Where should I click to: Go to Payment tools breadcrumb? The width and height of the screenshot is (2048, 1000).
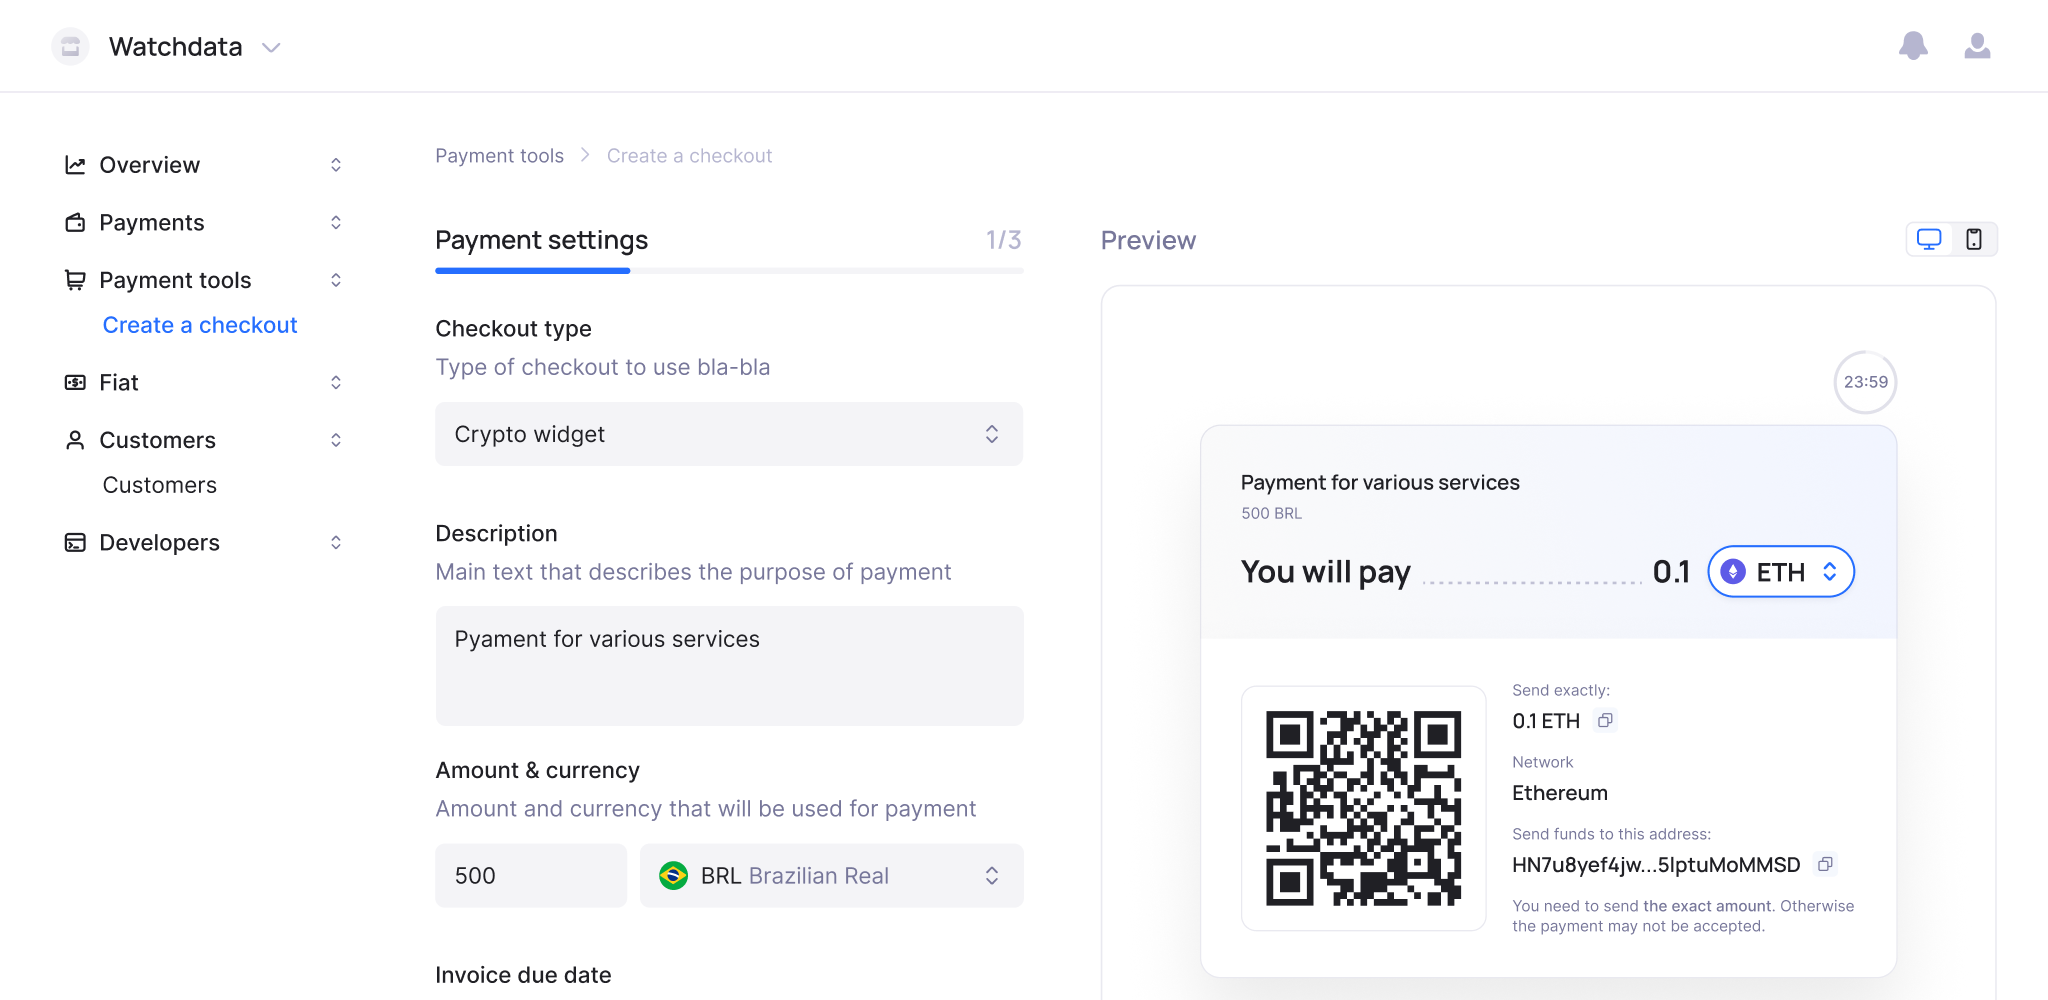pyautogui.click(x=499, y=156)
